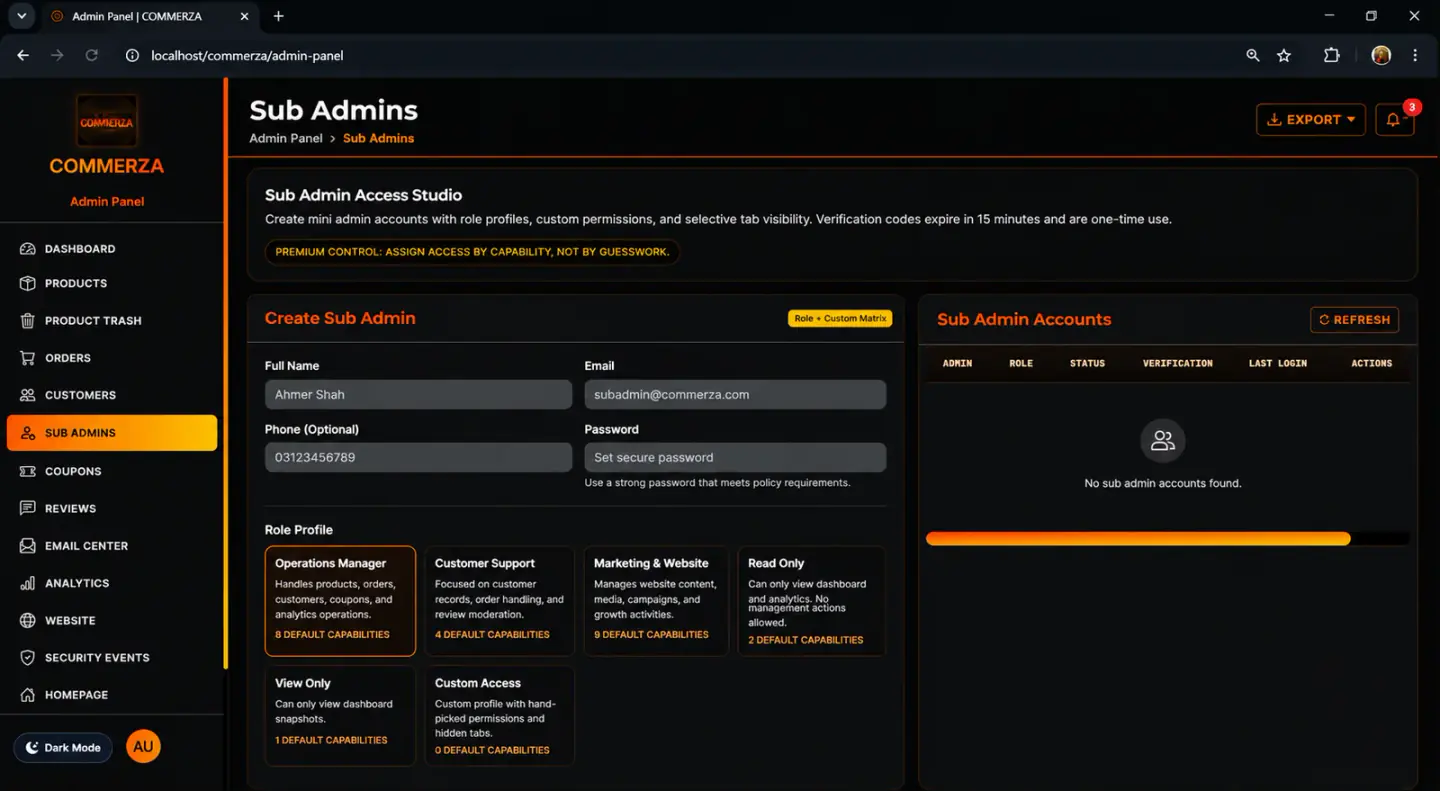Open the Coupons ticket icon
Image resolution: width=1440 pixels, height=791 pixels.
pyautogui.click(x=28, y=471)
